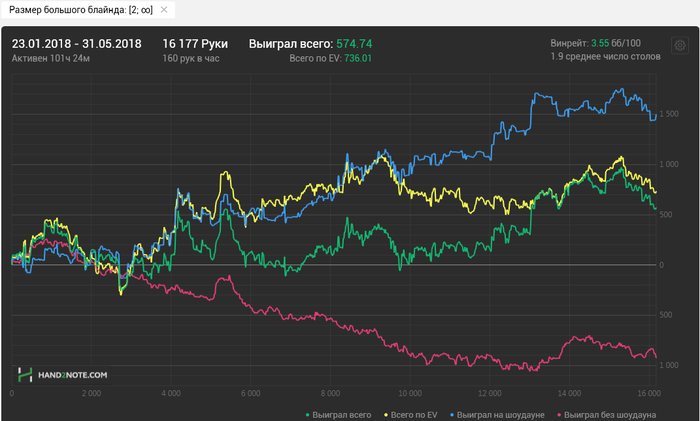Click the 16 177 Руки hands count
The image size is (700, 421).
tap(195, 44)
